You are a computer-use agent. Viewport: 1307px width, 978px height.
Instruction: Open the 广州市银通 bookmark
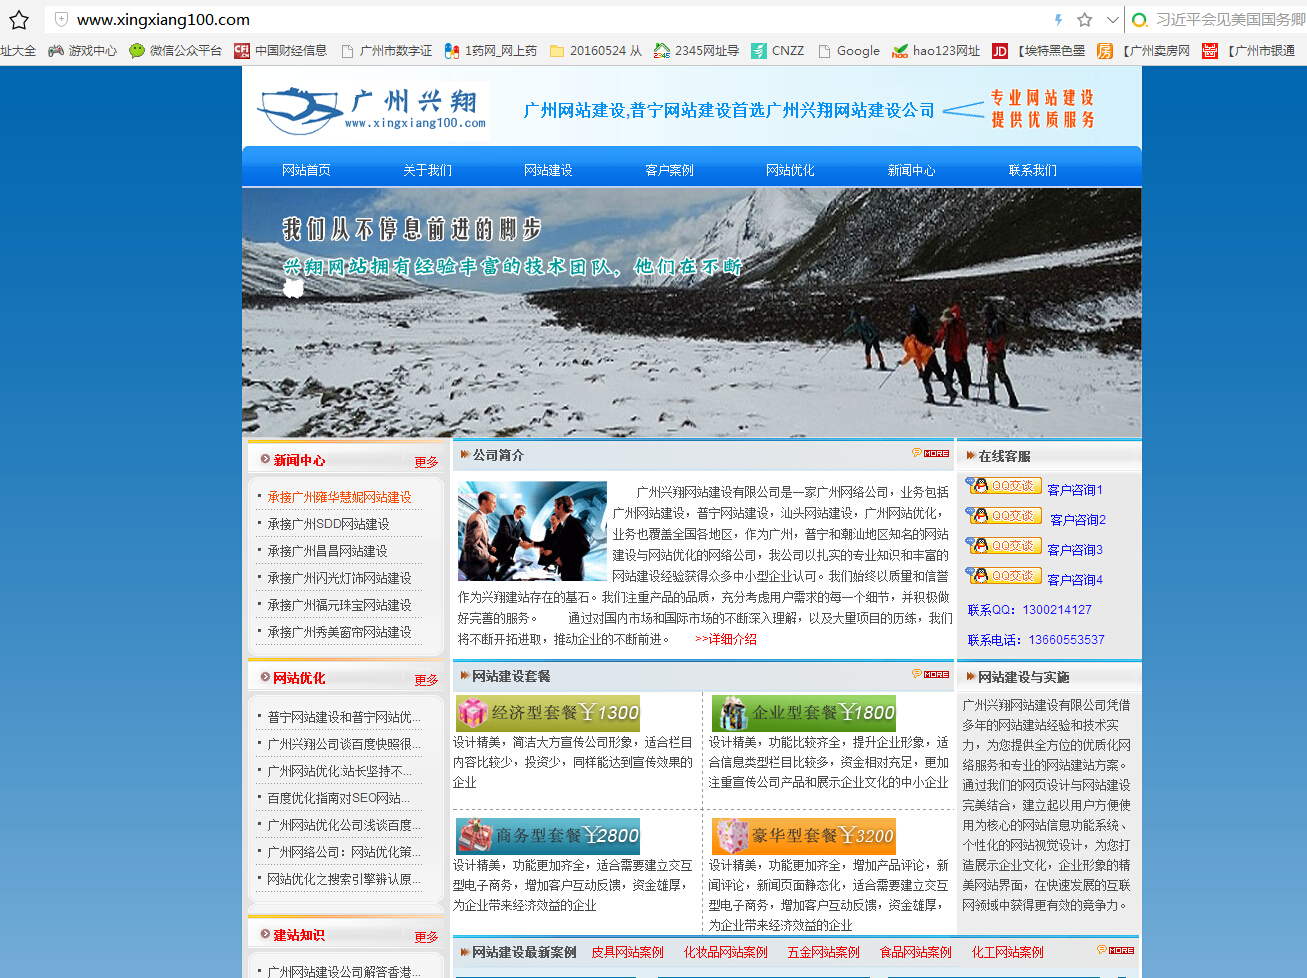point(1248,51)
